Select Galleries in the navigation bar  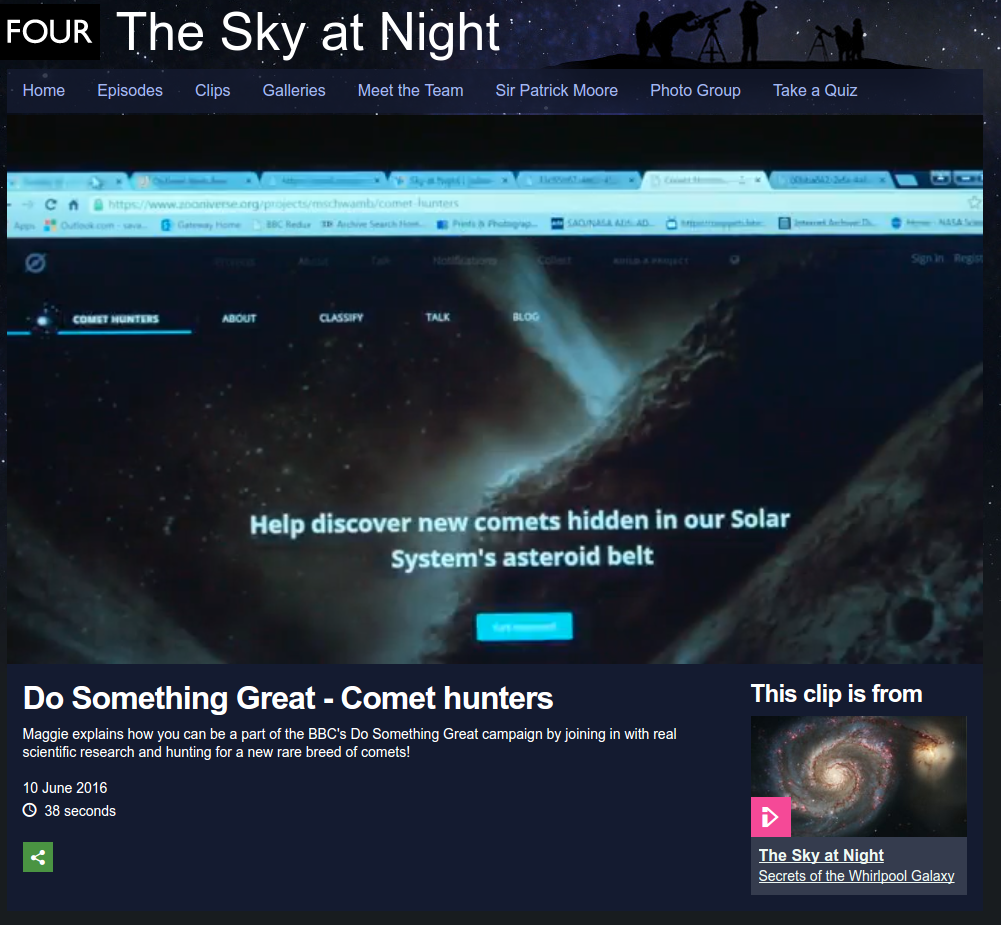coord(294,91)
